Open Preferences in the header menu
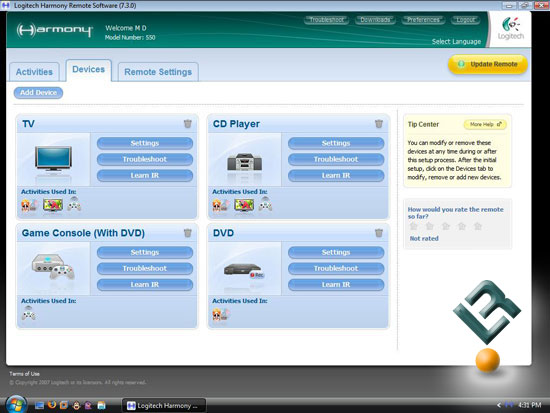550x413 pixels. click(423, 20)
